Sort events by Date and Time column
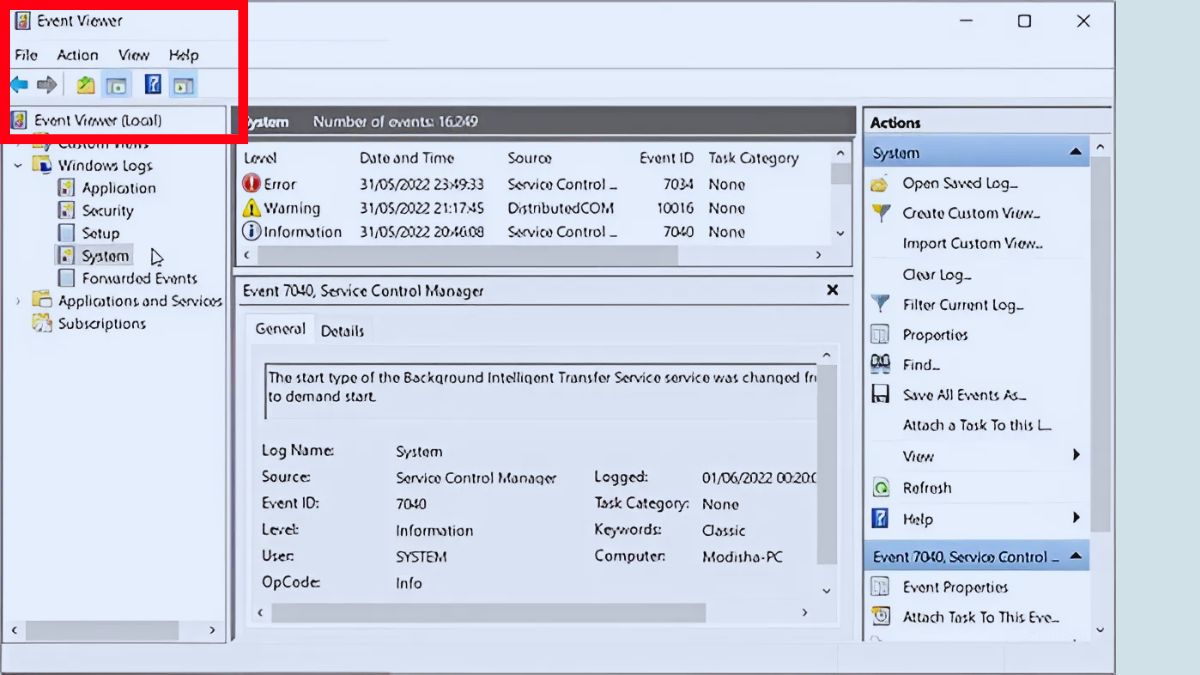This screenshot has width=1200, height=675. 407,158
